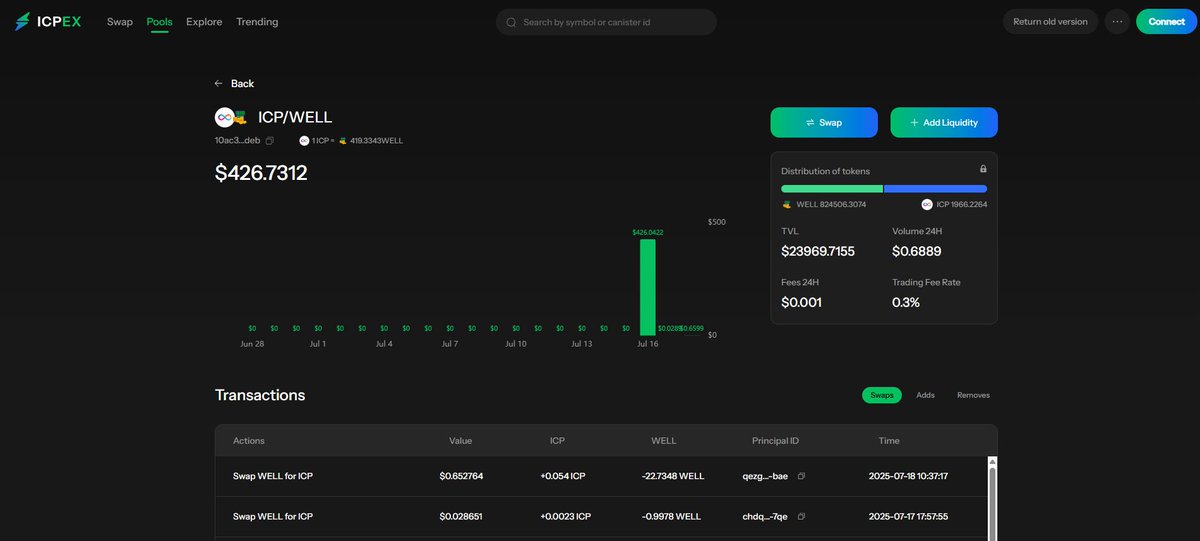The image size is (1200, 541).
Task: Go to the Explore tab
Action: coord(204,22)
